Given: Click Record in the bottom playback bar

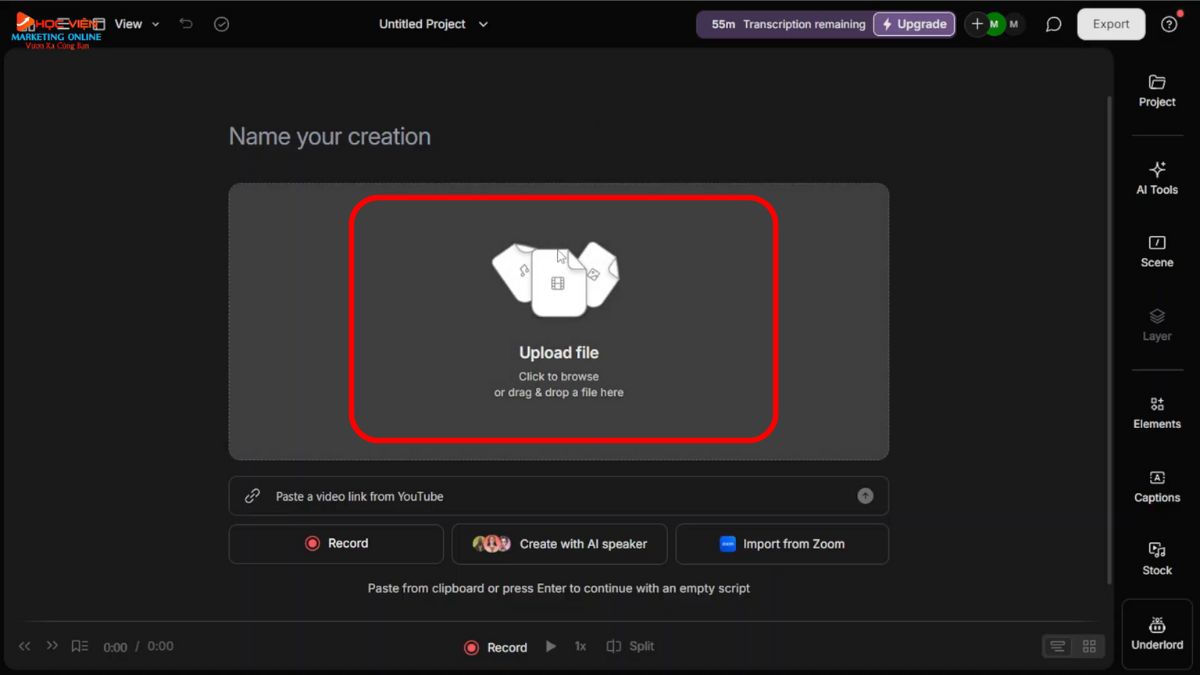Looking at the screenshot, I should pyautogui.click(x=495, y=647).
